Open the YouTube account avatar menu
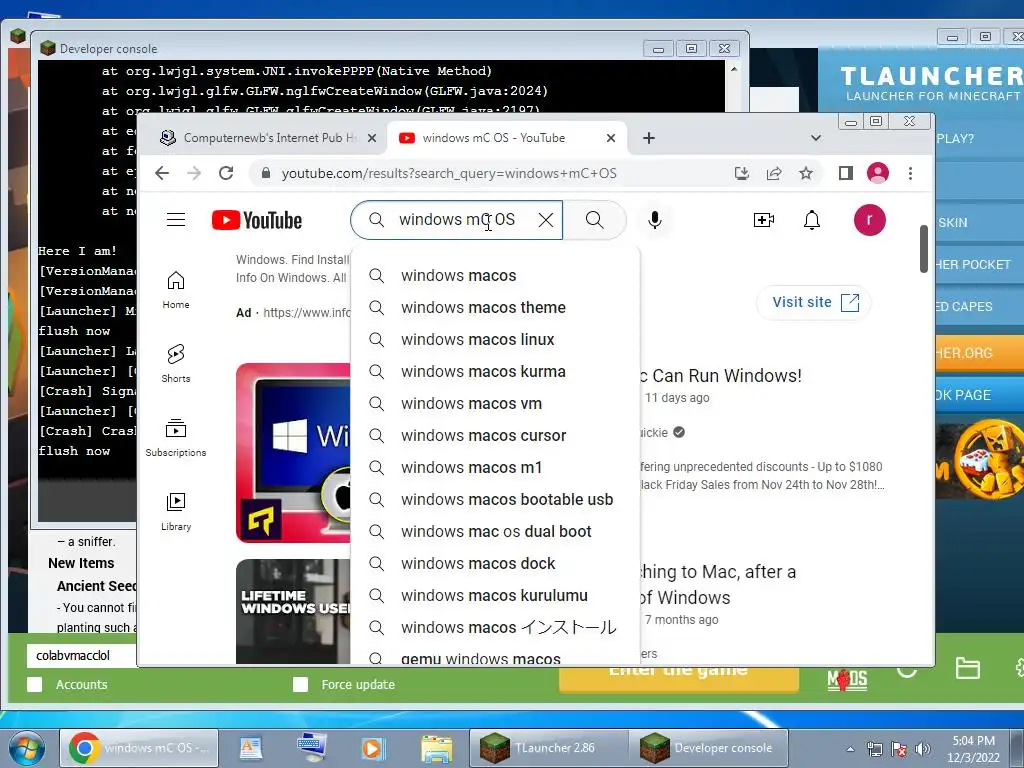 (x=869, y=220)
